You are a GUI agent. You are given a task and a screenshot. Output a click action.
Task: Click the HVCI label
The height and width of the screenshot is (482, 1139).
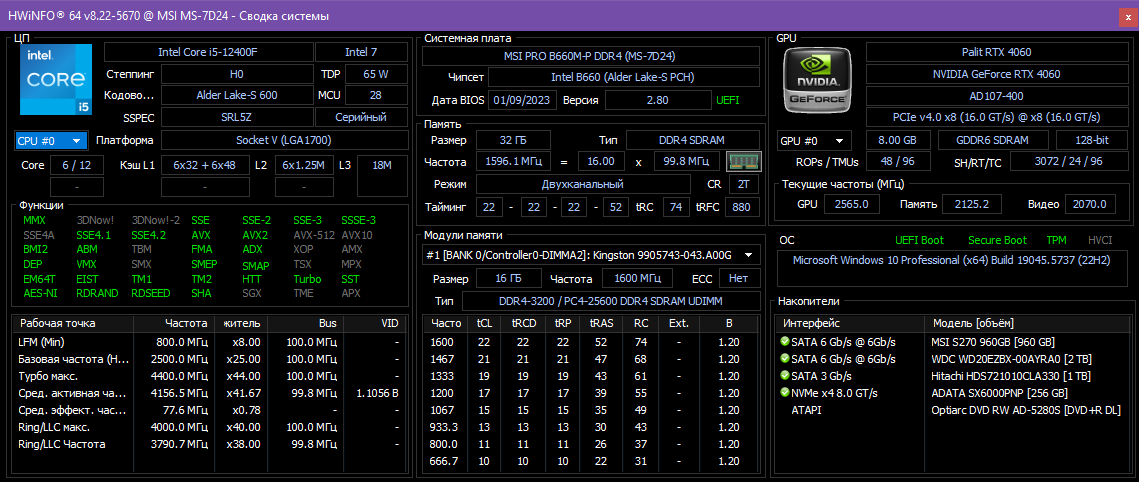click(1100, 240)
